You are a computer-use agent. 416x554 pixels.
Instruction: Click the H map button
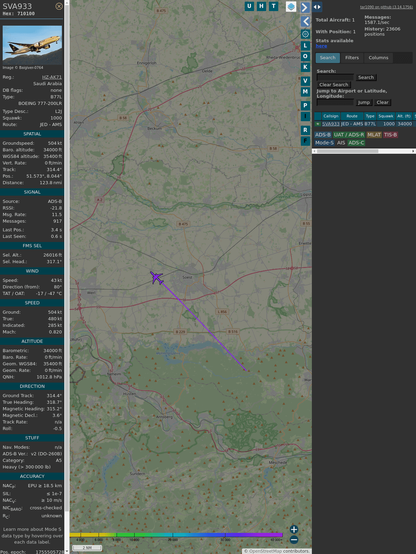pyautogui.click(x=261, y=6)
